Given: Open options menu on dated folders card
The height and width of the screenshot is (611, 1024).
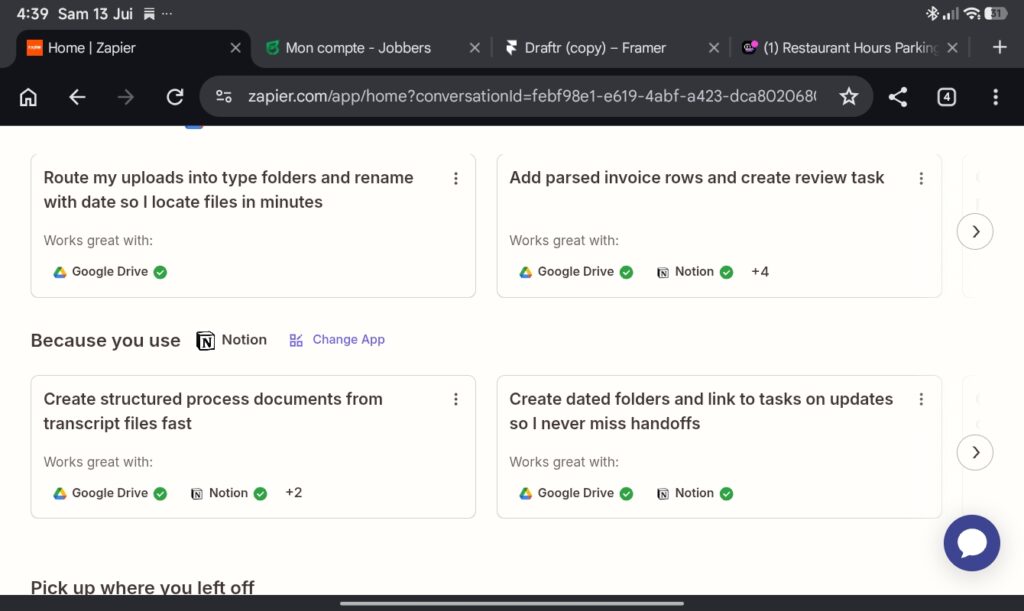Looking at the screenshot, I should pyautogui.click(x=921, y=399).
